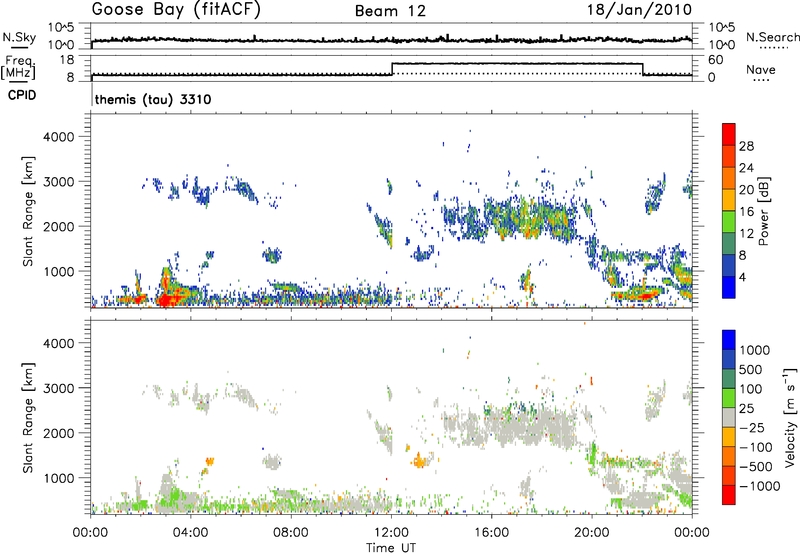Click the '-1000' value on Velocity scale
800x554 pixels.
[x=760, y=486]
